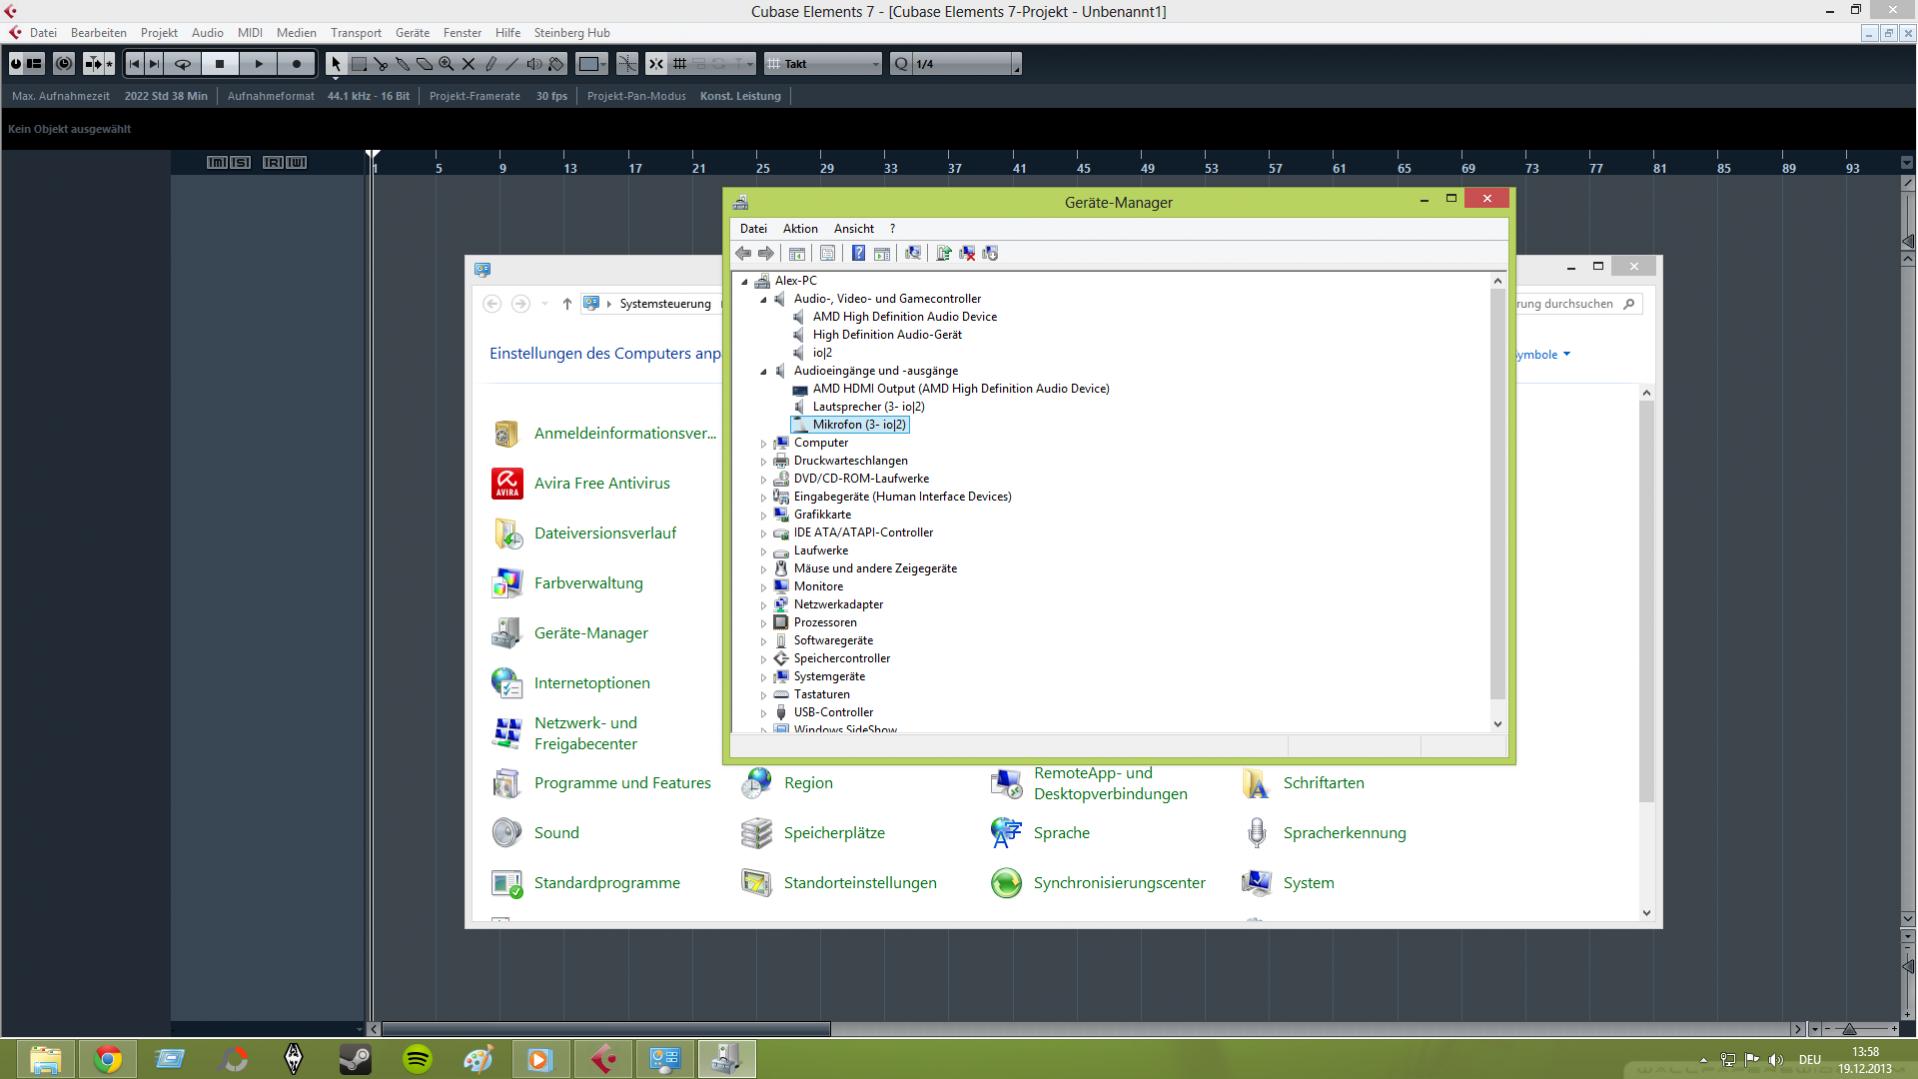Click Properties icon in Geräte-Manager toolbar
Viewport: 1918px width, 1079px height.
(x=827, y=253)
